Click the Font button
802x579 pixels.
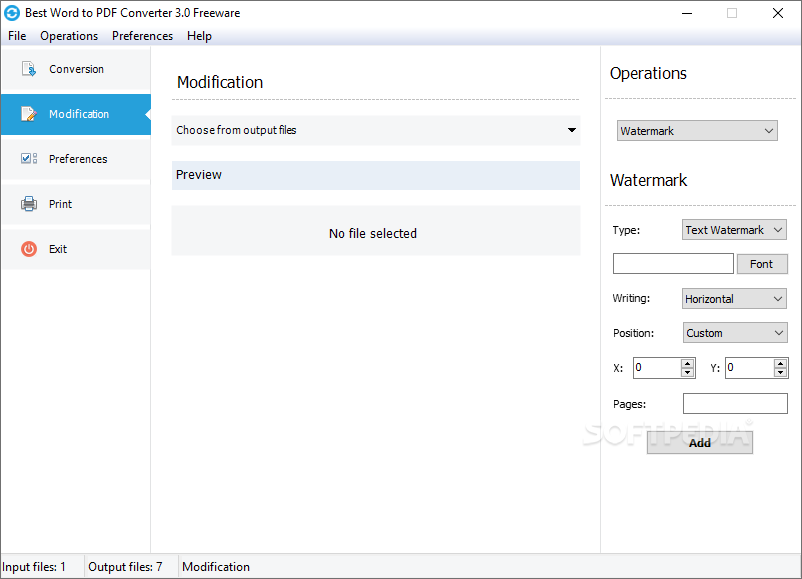[762, 264]
